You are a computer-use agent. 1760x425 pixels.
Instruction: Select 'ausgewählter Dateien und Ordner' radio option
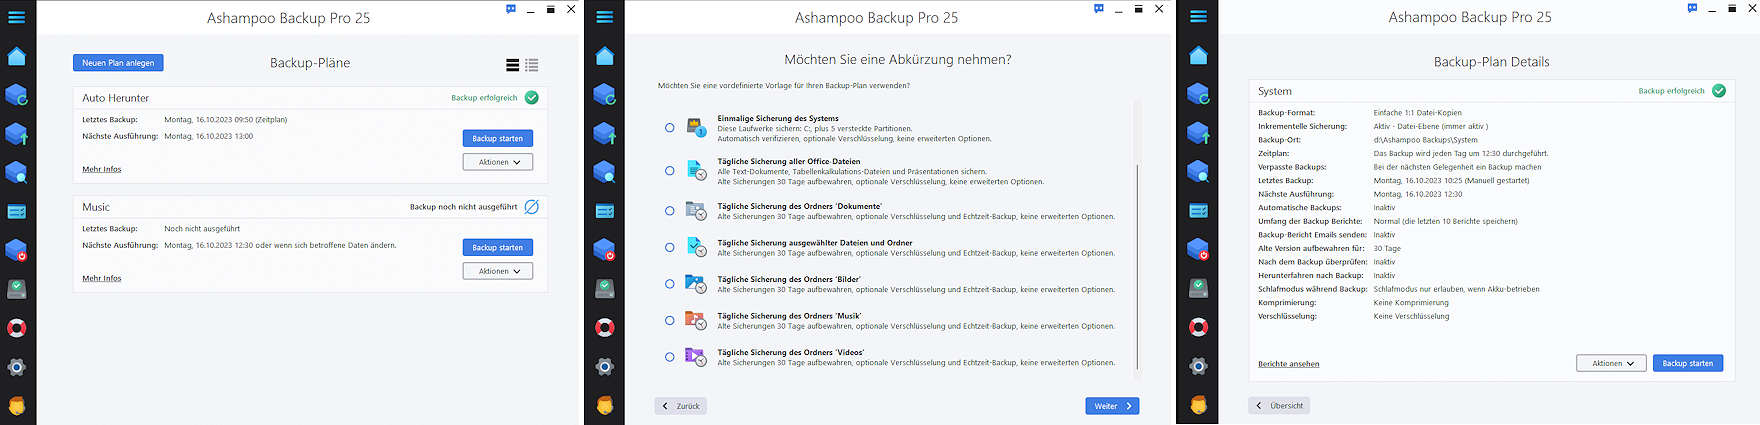670,247
